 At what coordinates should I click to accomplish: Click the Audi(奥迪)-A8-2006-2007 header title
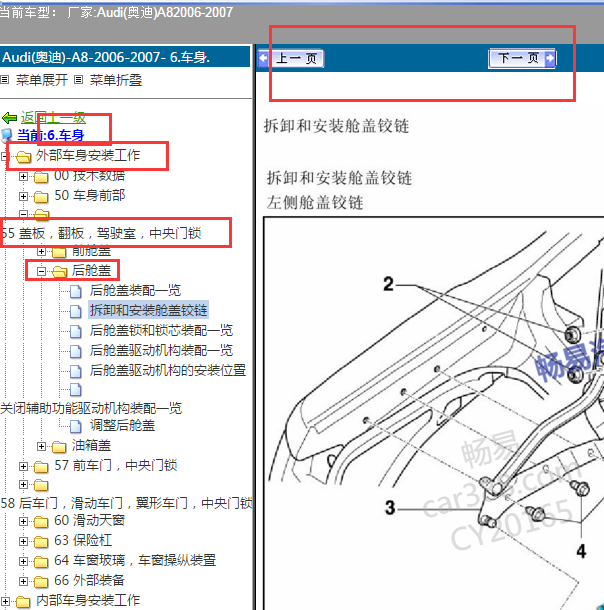[x=106, y=57]
